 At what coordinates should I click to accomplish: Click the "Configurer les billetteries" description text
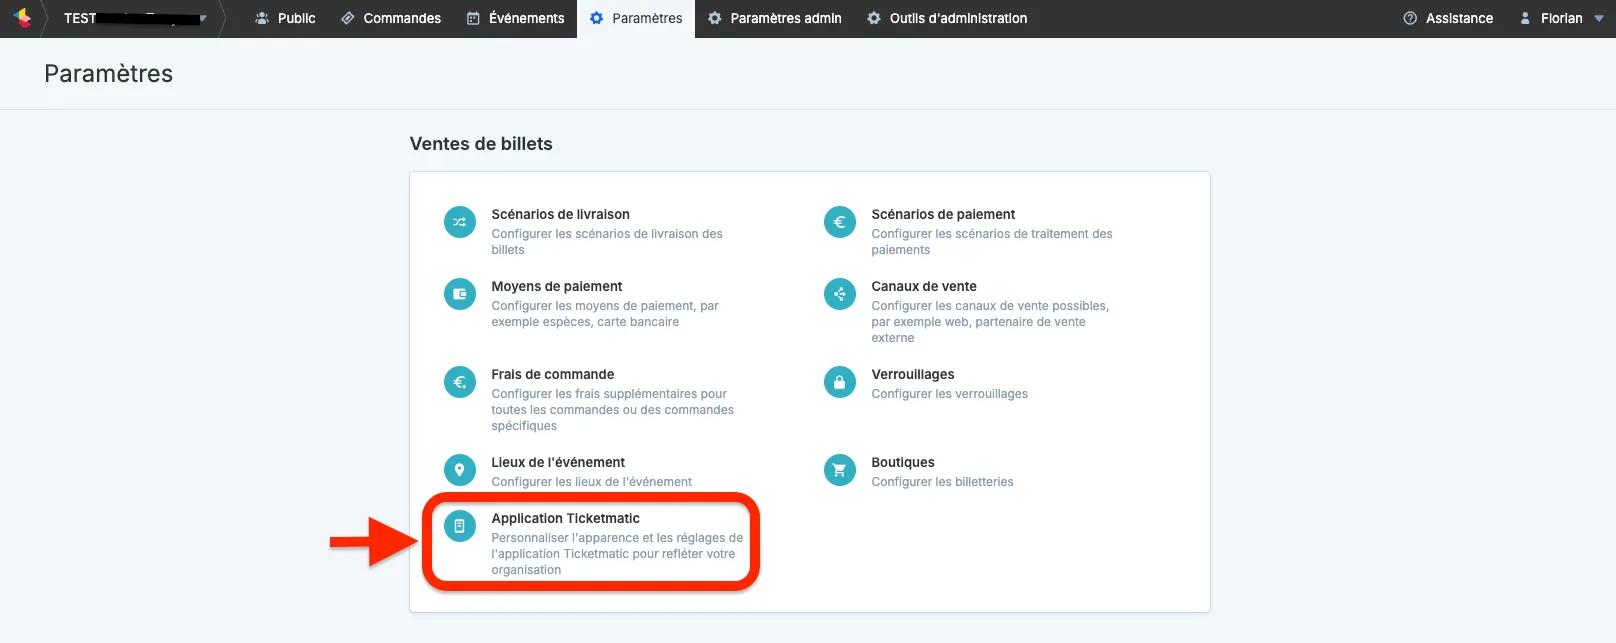(x=942, y=482)
